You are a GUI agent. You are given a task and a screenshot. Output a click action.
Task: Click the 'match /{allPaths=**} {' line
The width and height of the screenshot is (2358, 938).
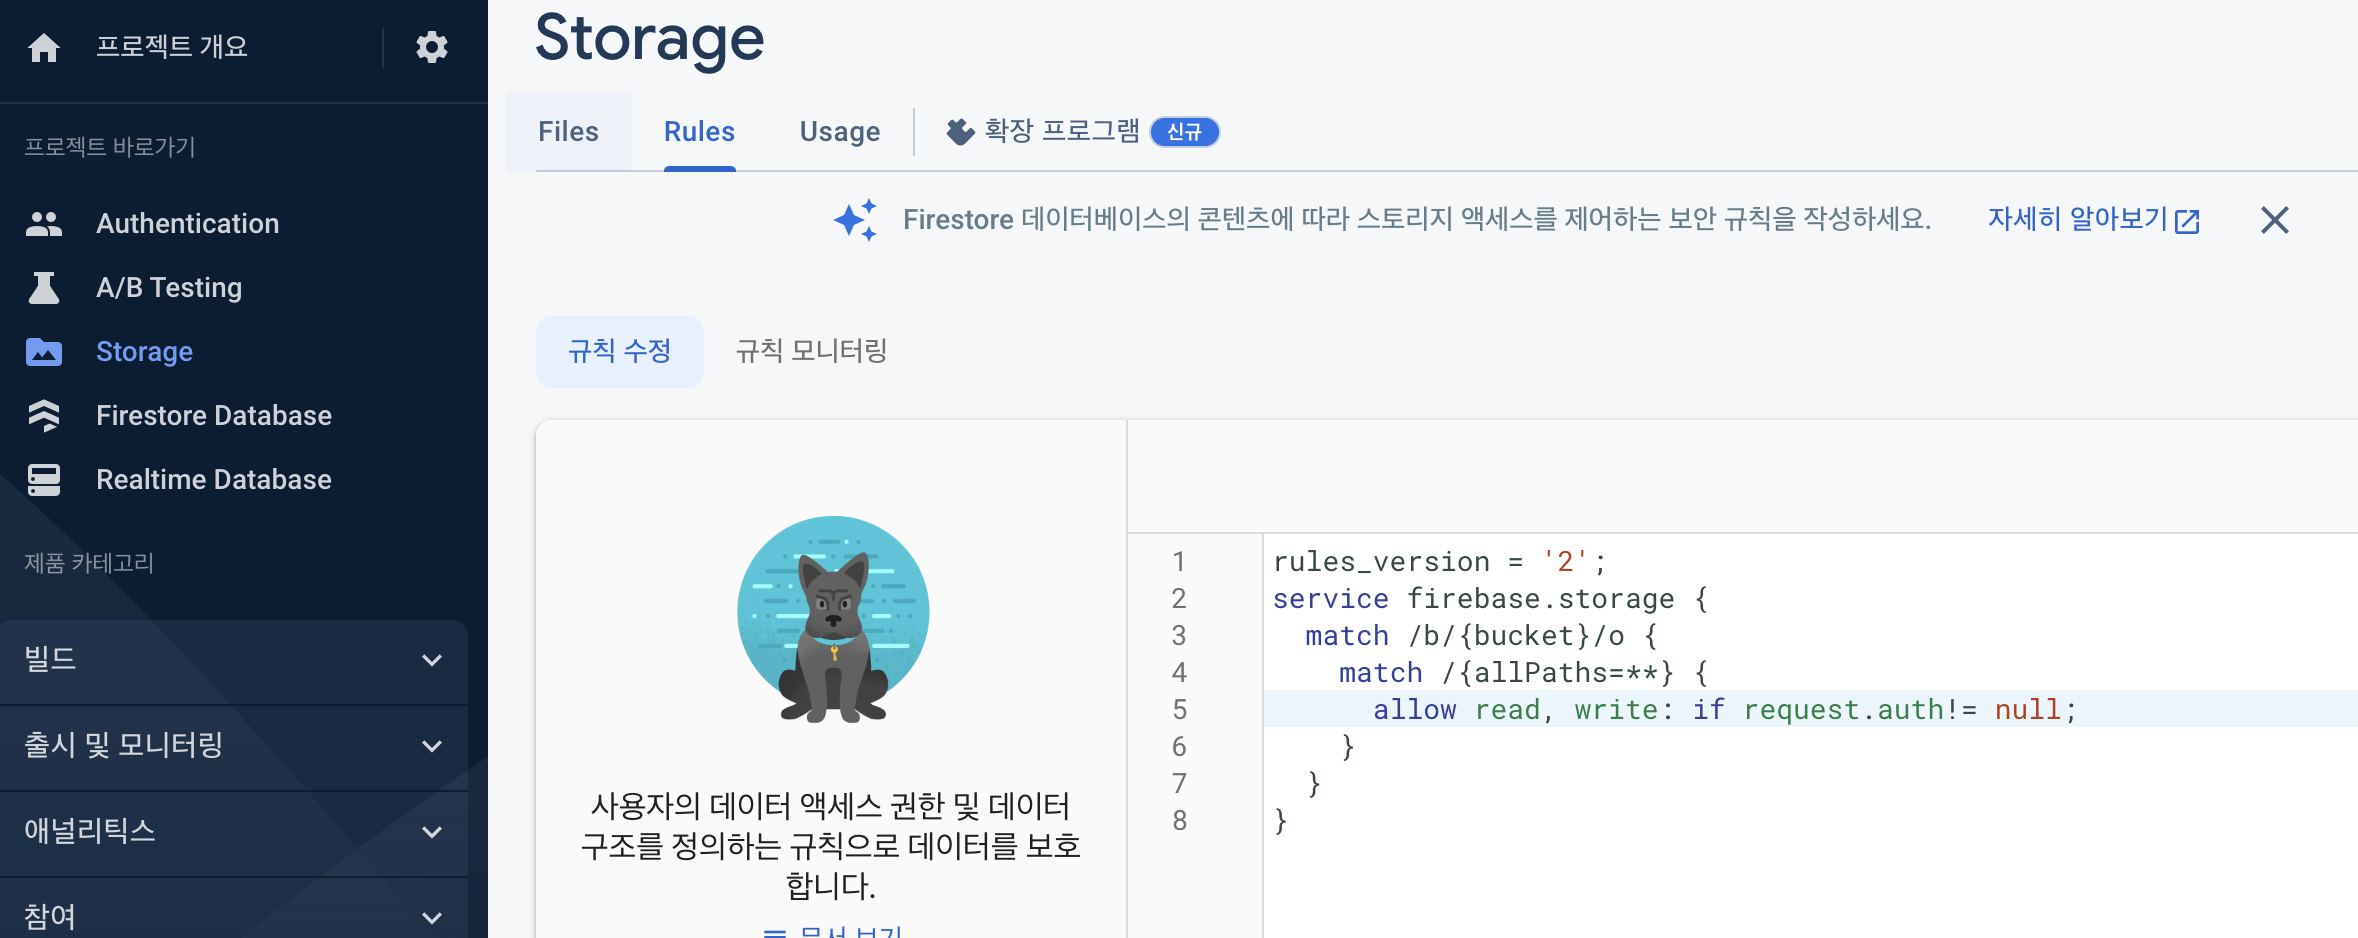[x=1523, y=673]
